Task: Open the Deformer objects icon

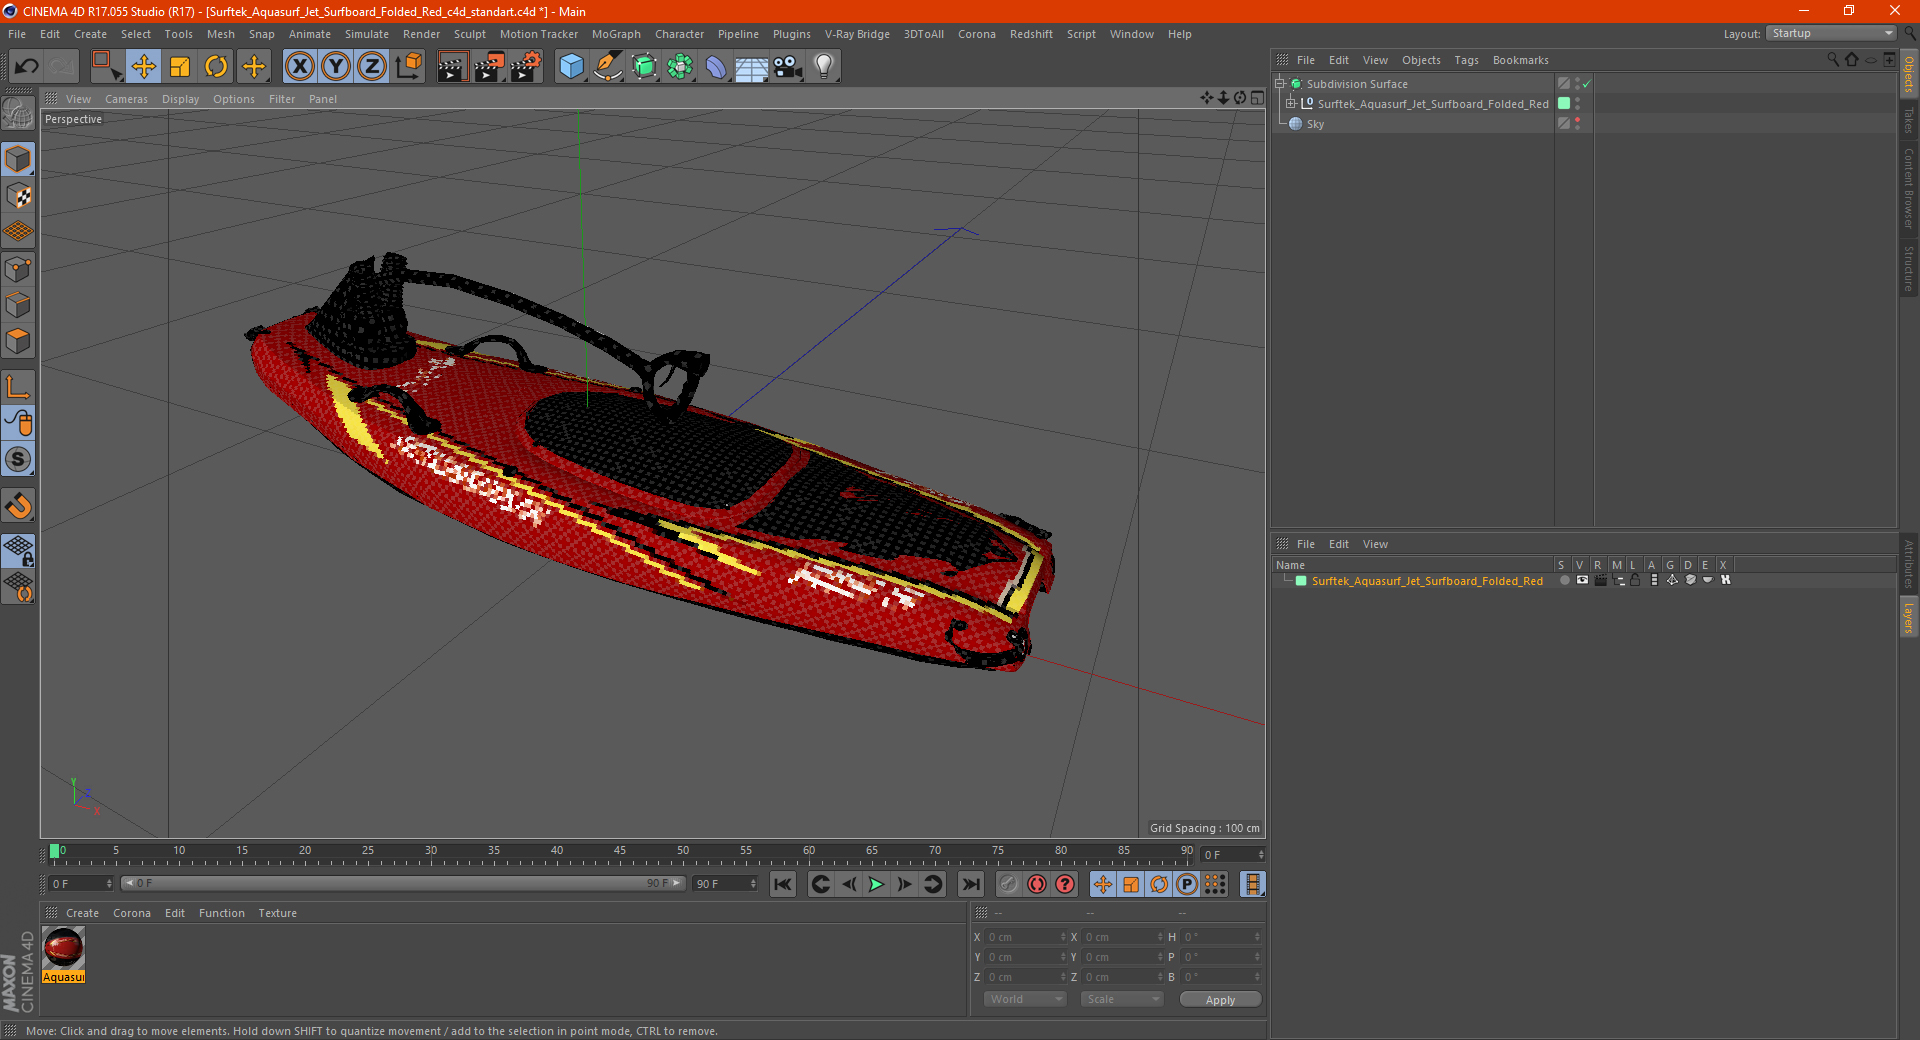Action: tap(716, 67)
